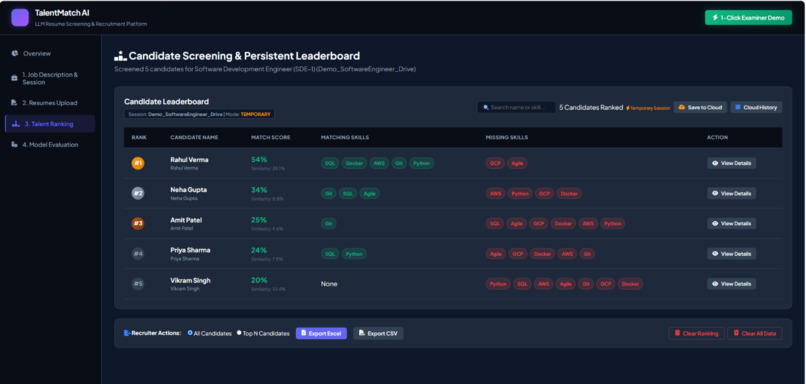
Task: Click Amit Patel's matching Git tag
Action: point(329,224)
